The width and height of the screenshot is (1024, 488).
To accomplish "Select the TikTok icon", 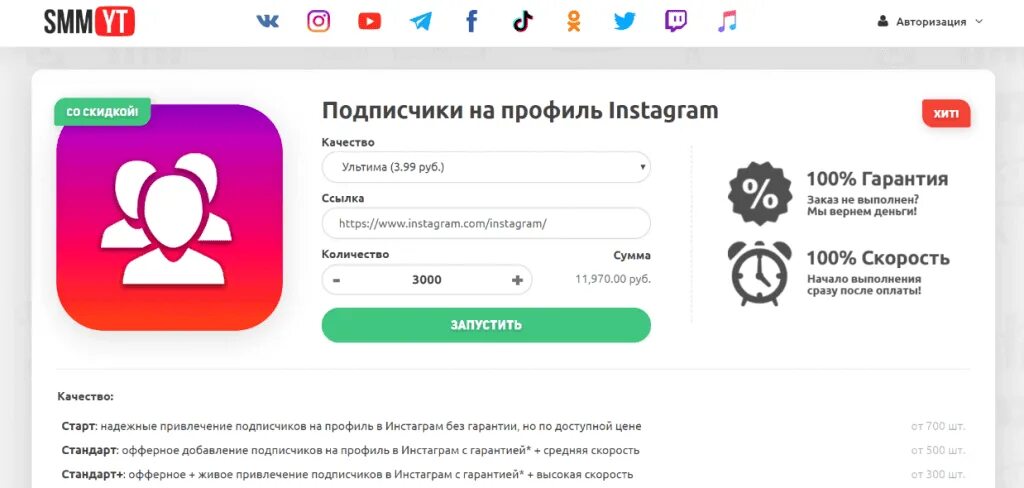I will tap(522, 22).
